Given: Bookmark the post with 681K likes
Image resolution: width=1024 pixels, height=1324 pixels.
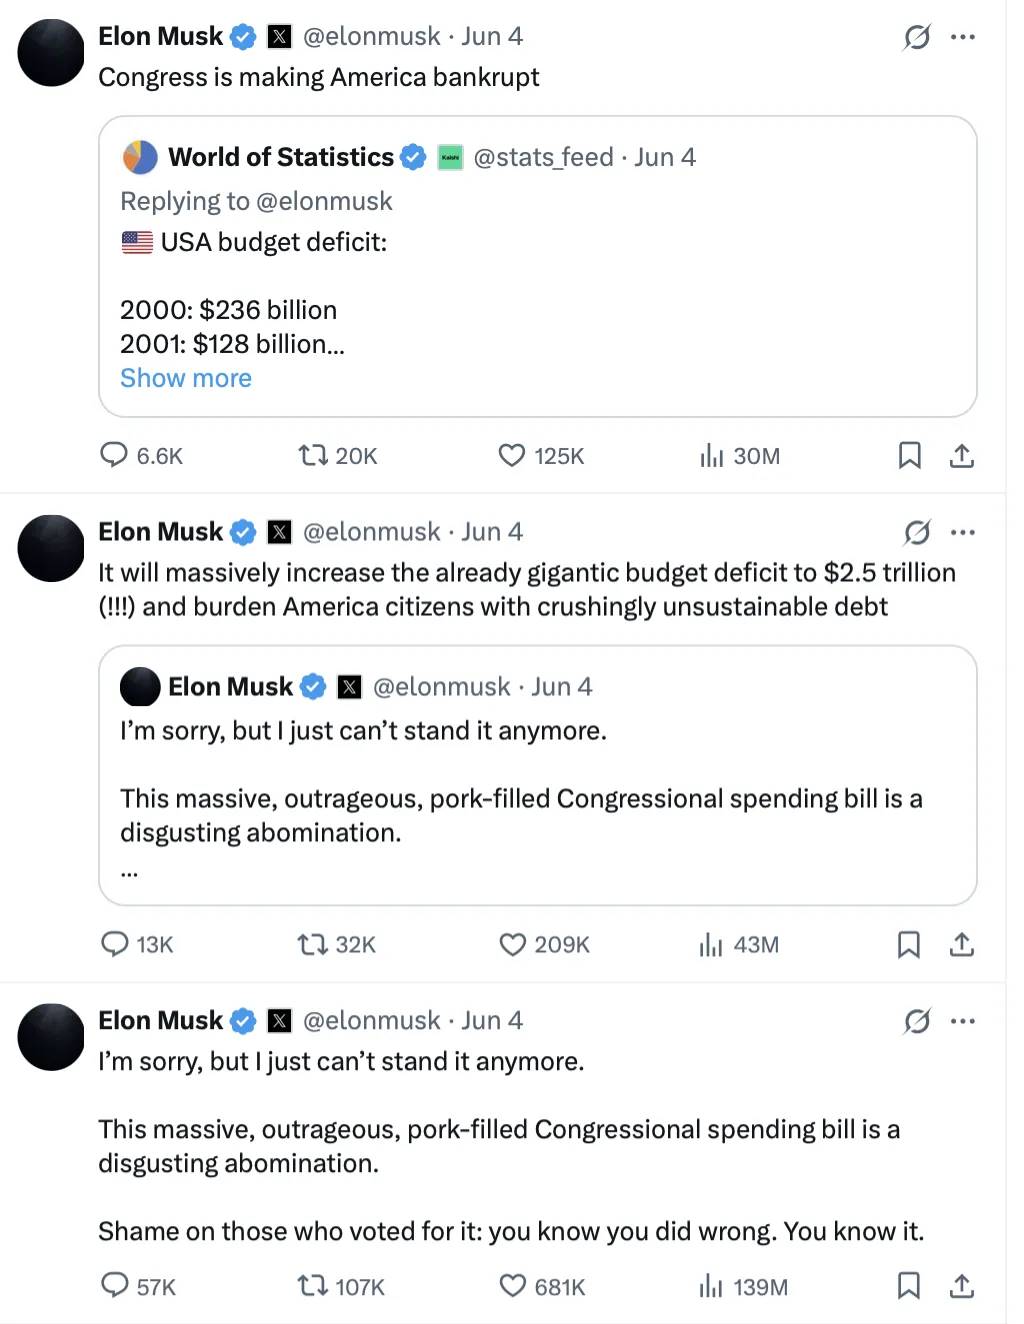Looking at the screenshot, I should click(x=909, y=1285).
